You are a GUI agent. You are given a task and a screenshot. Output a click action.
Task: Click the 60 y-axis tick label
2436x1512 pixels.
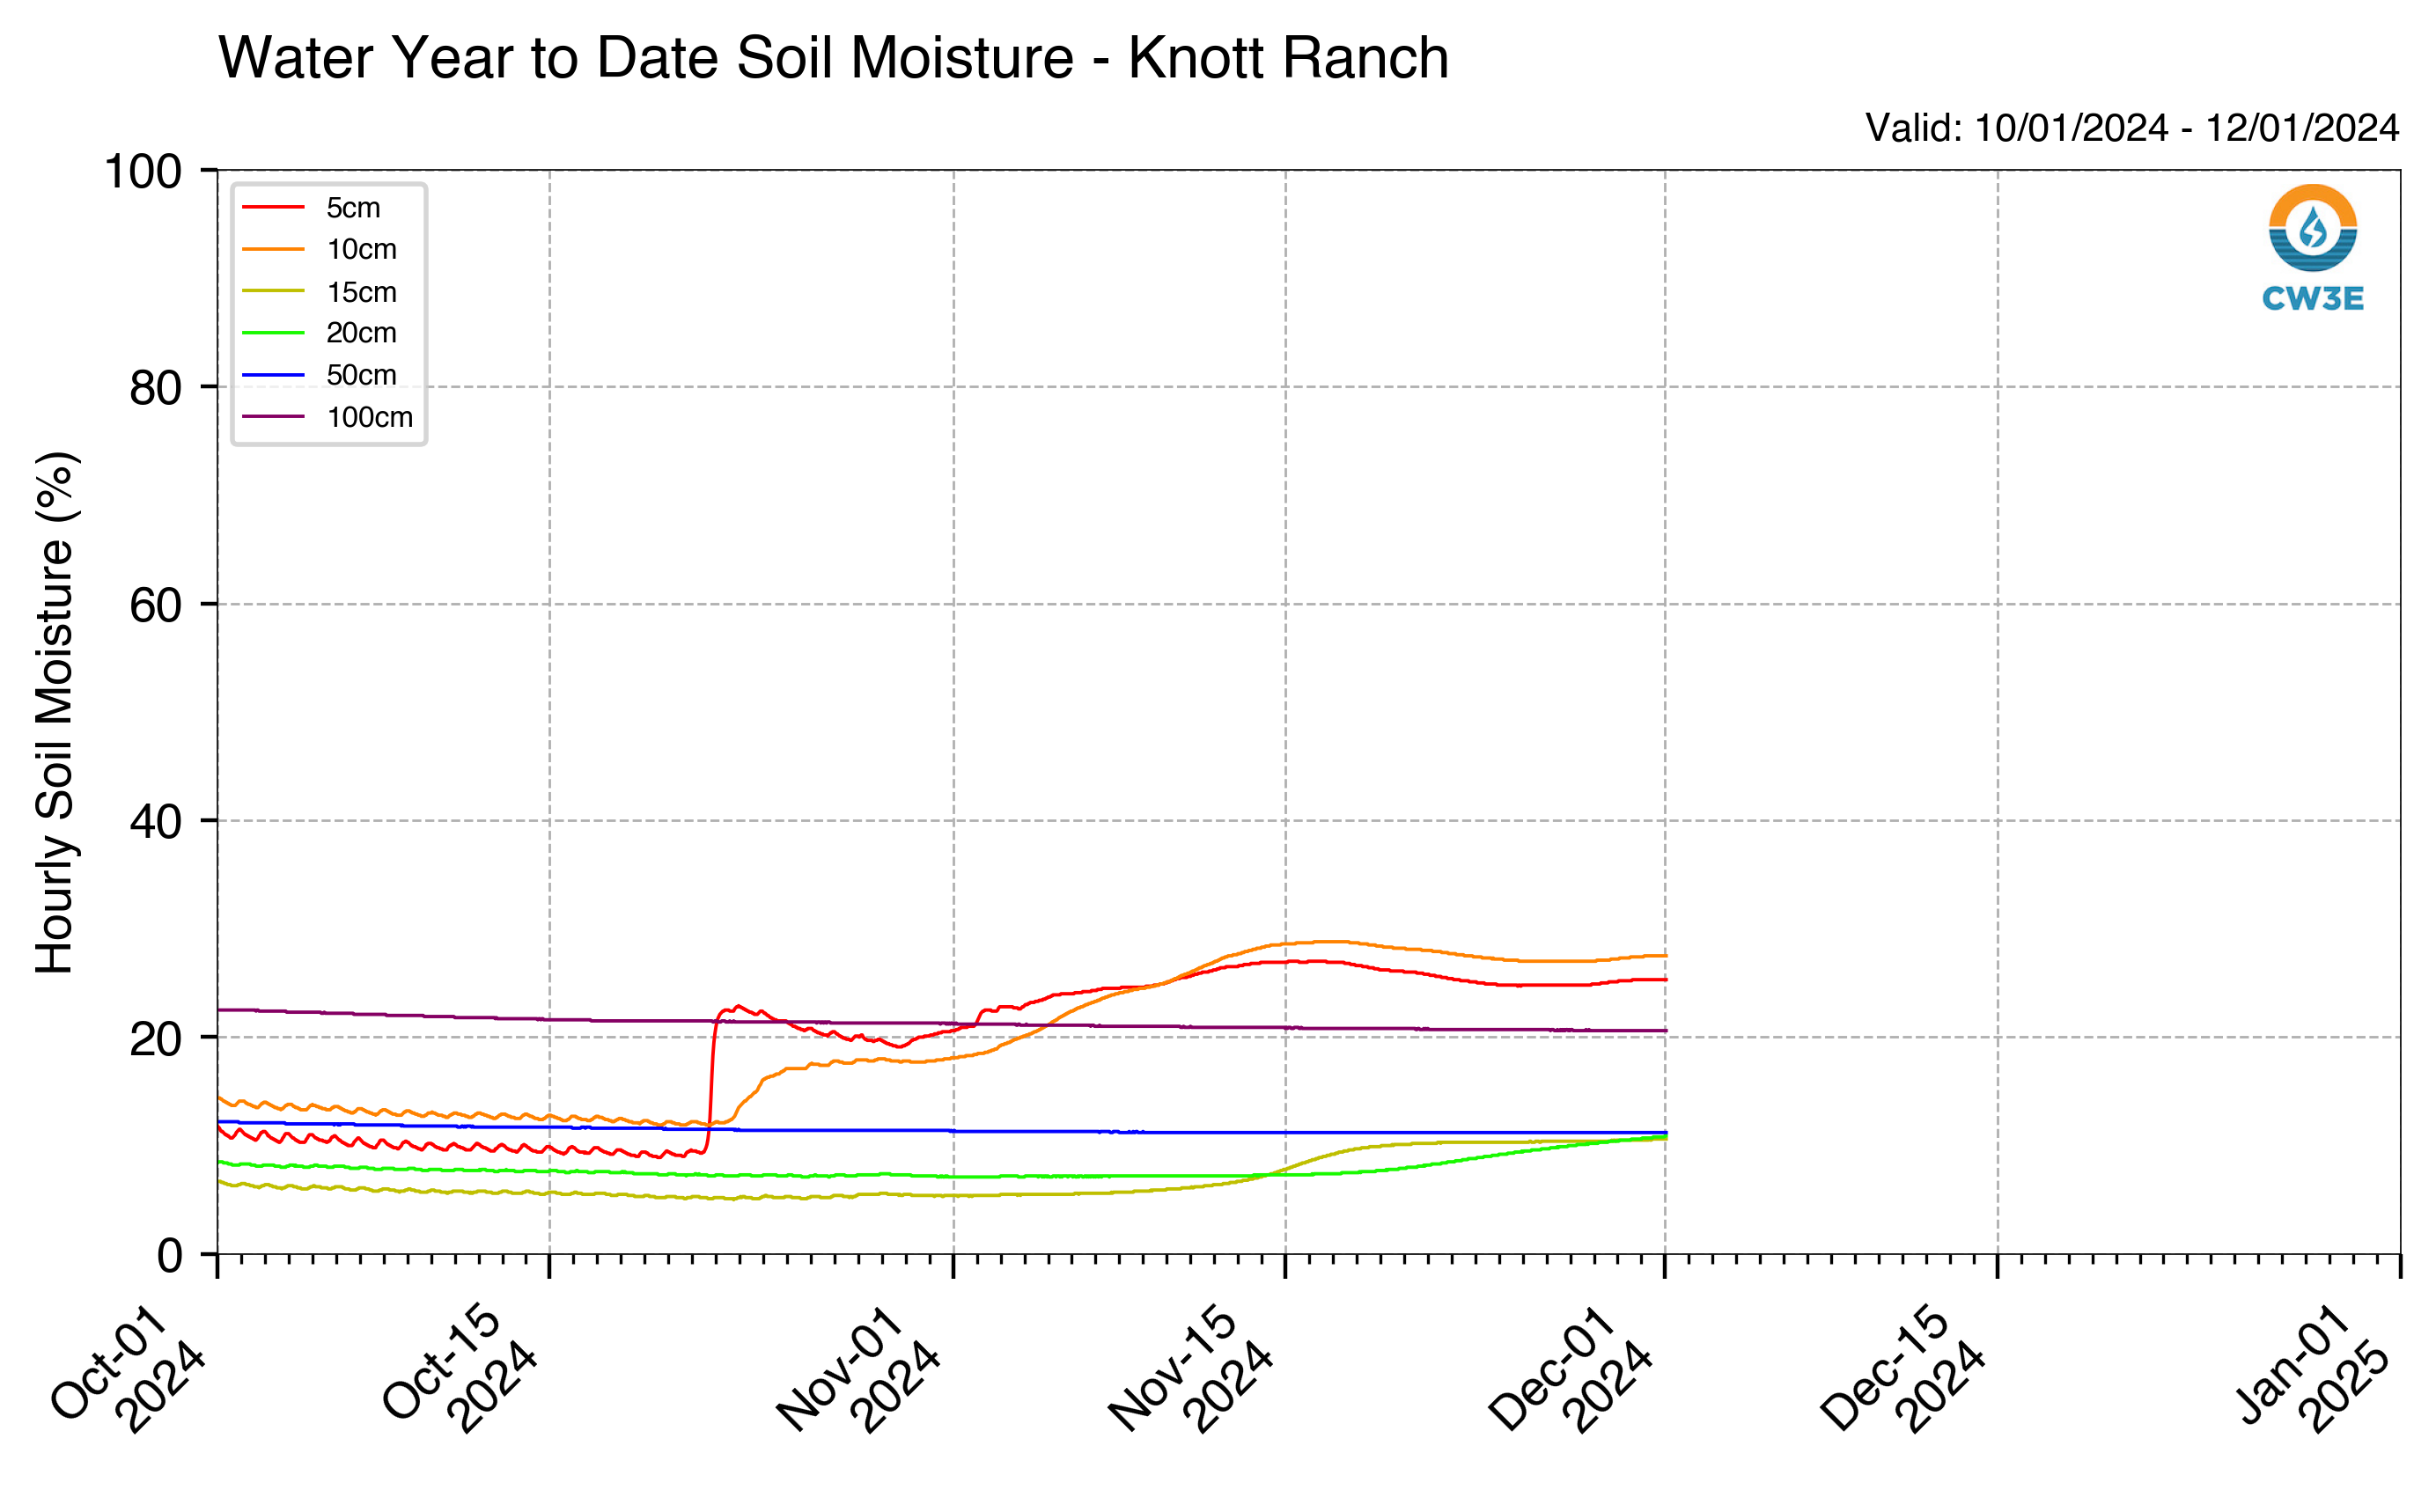point(156,605)
